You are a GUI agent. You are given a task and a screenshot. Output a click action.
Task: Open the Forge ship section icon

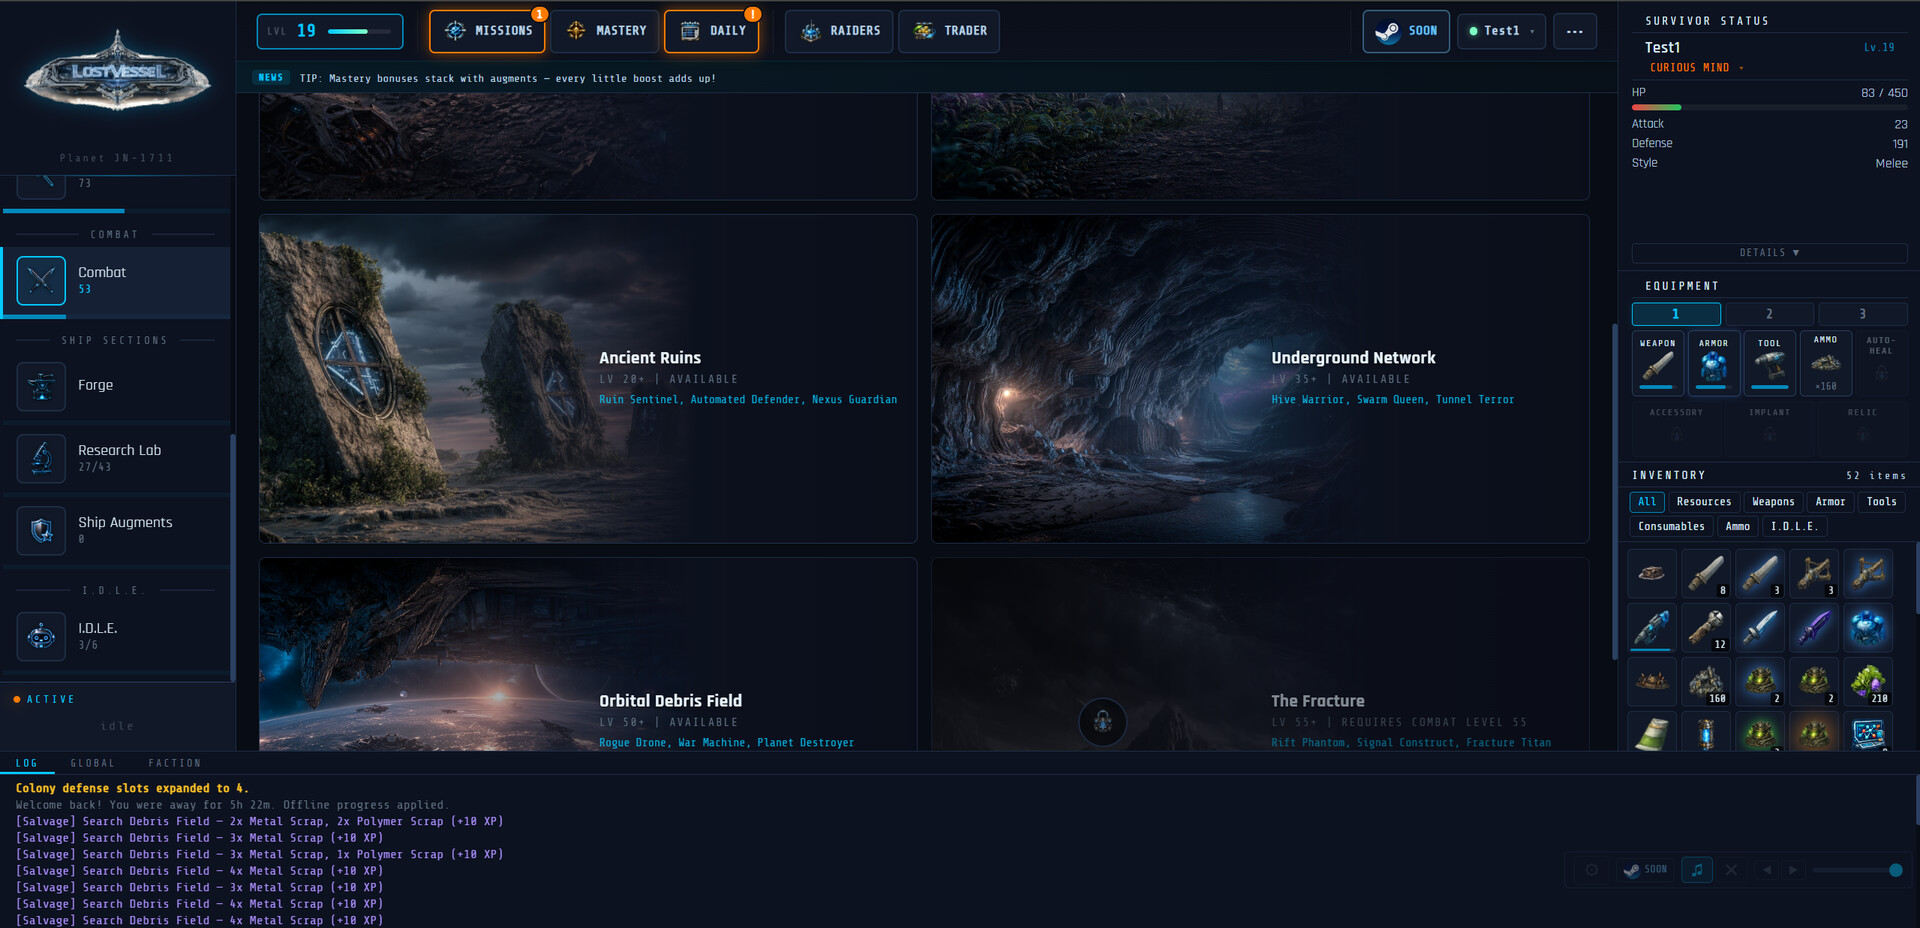pyautogui.click(x=41, y=386)
